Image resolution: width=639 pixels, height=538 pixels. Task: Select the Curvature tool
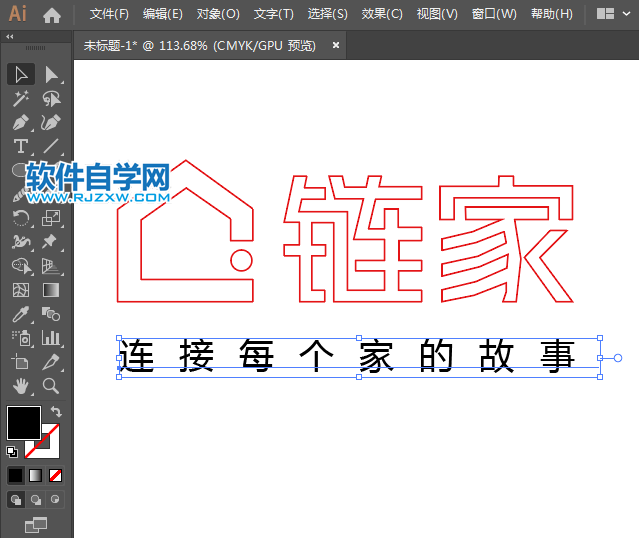pyautogui.click(x=51, y=122)
